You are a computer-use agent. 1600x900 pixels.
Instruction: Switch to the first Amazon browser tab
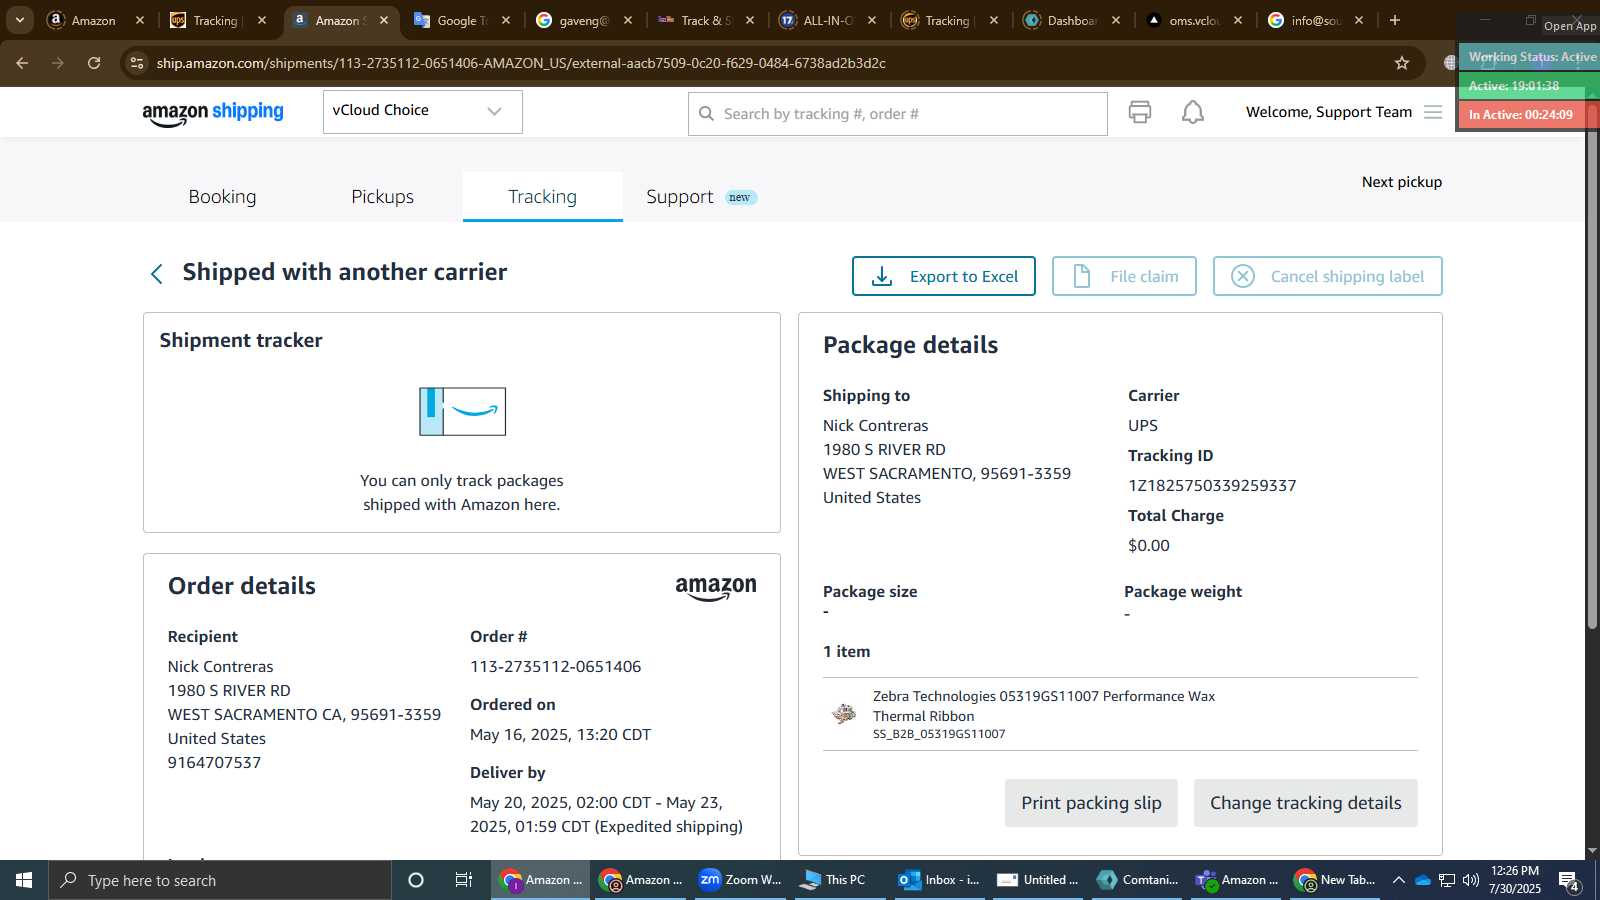click(x=93, y=20)
